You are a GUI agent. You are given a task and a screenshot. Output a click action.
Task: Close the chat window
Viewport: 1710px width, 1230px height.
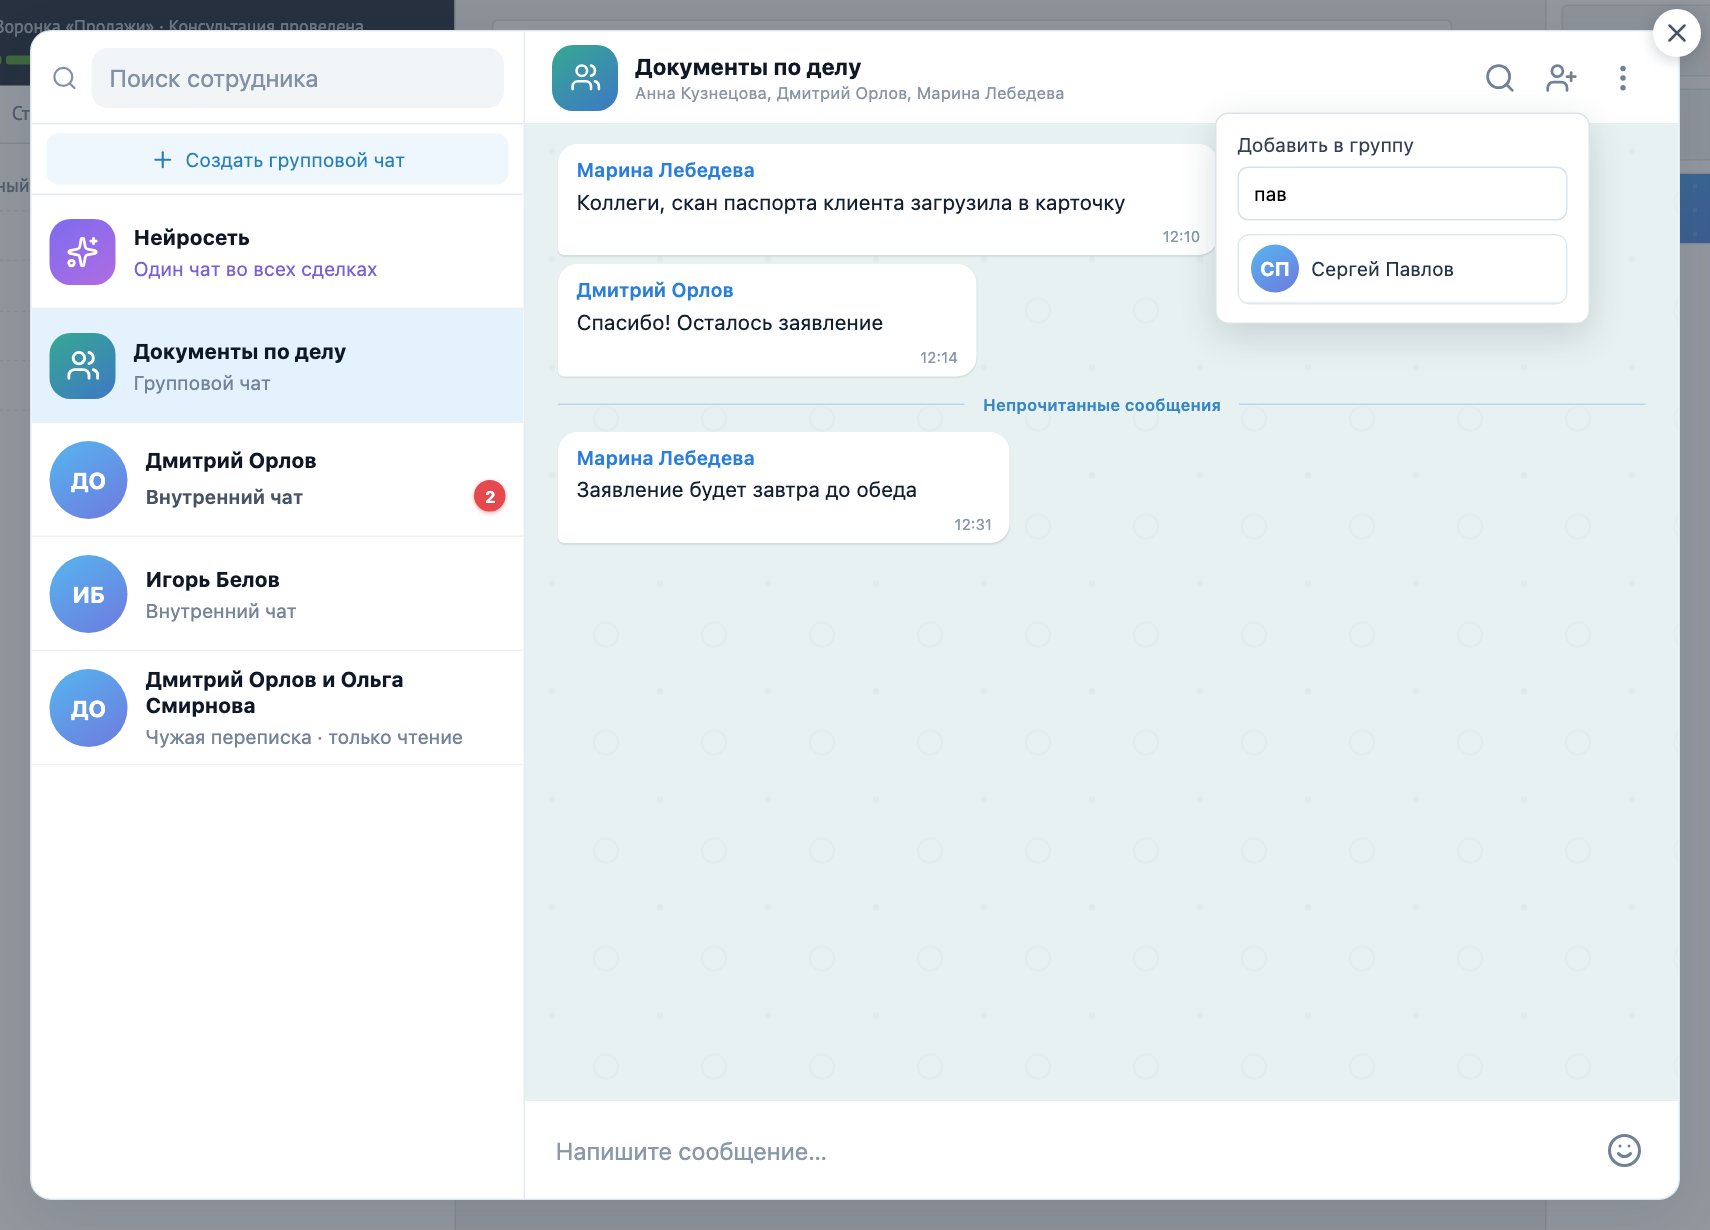1677,33
